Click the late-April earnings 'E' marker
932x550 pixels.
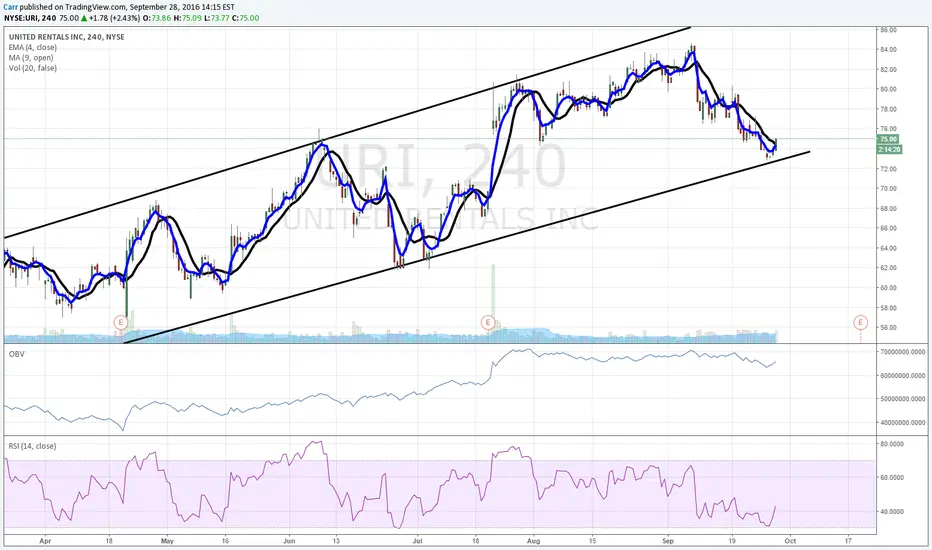point(121,322)
